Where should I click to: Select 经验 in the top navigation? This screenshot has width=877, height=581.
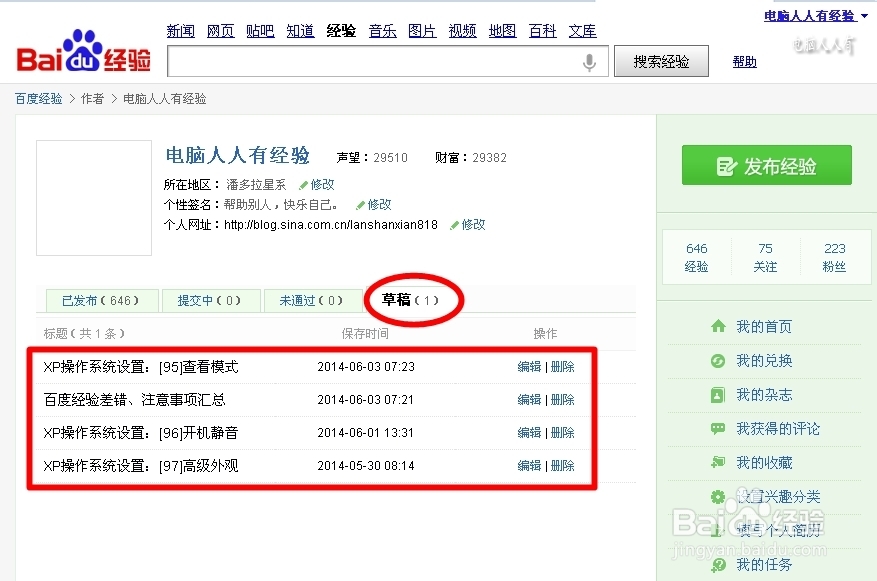point(341,31)
